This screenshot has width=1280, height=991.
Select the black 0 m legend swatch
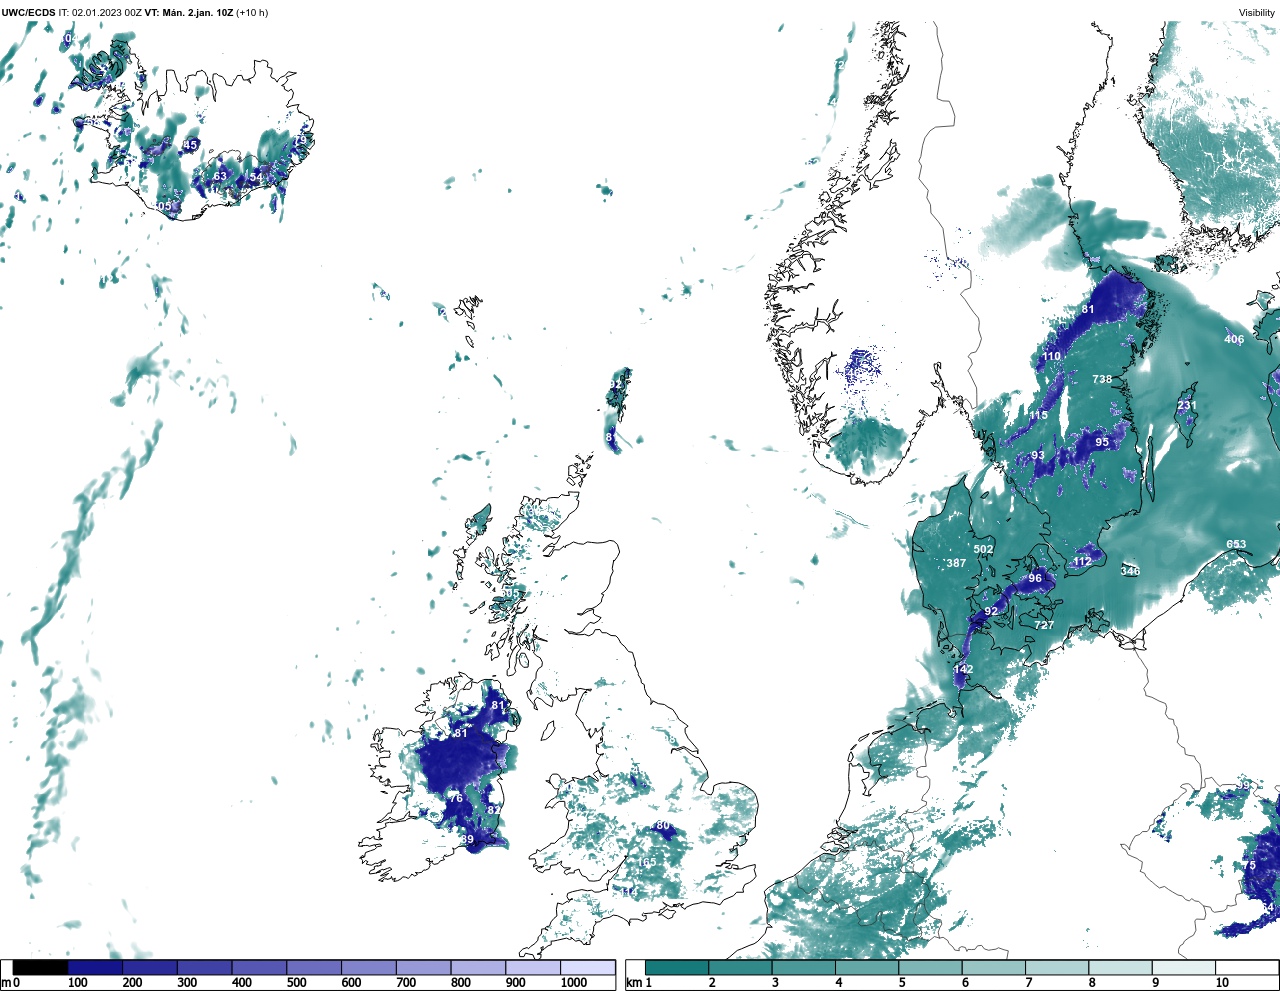coord(40,967)
